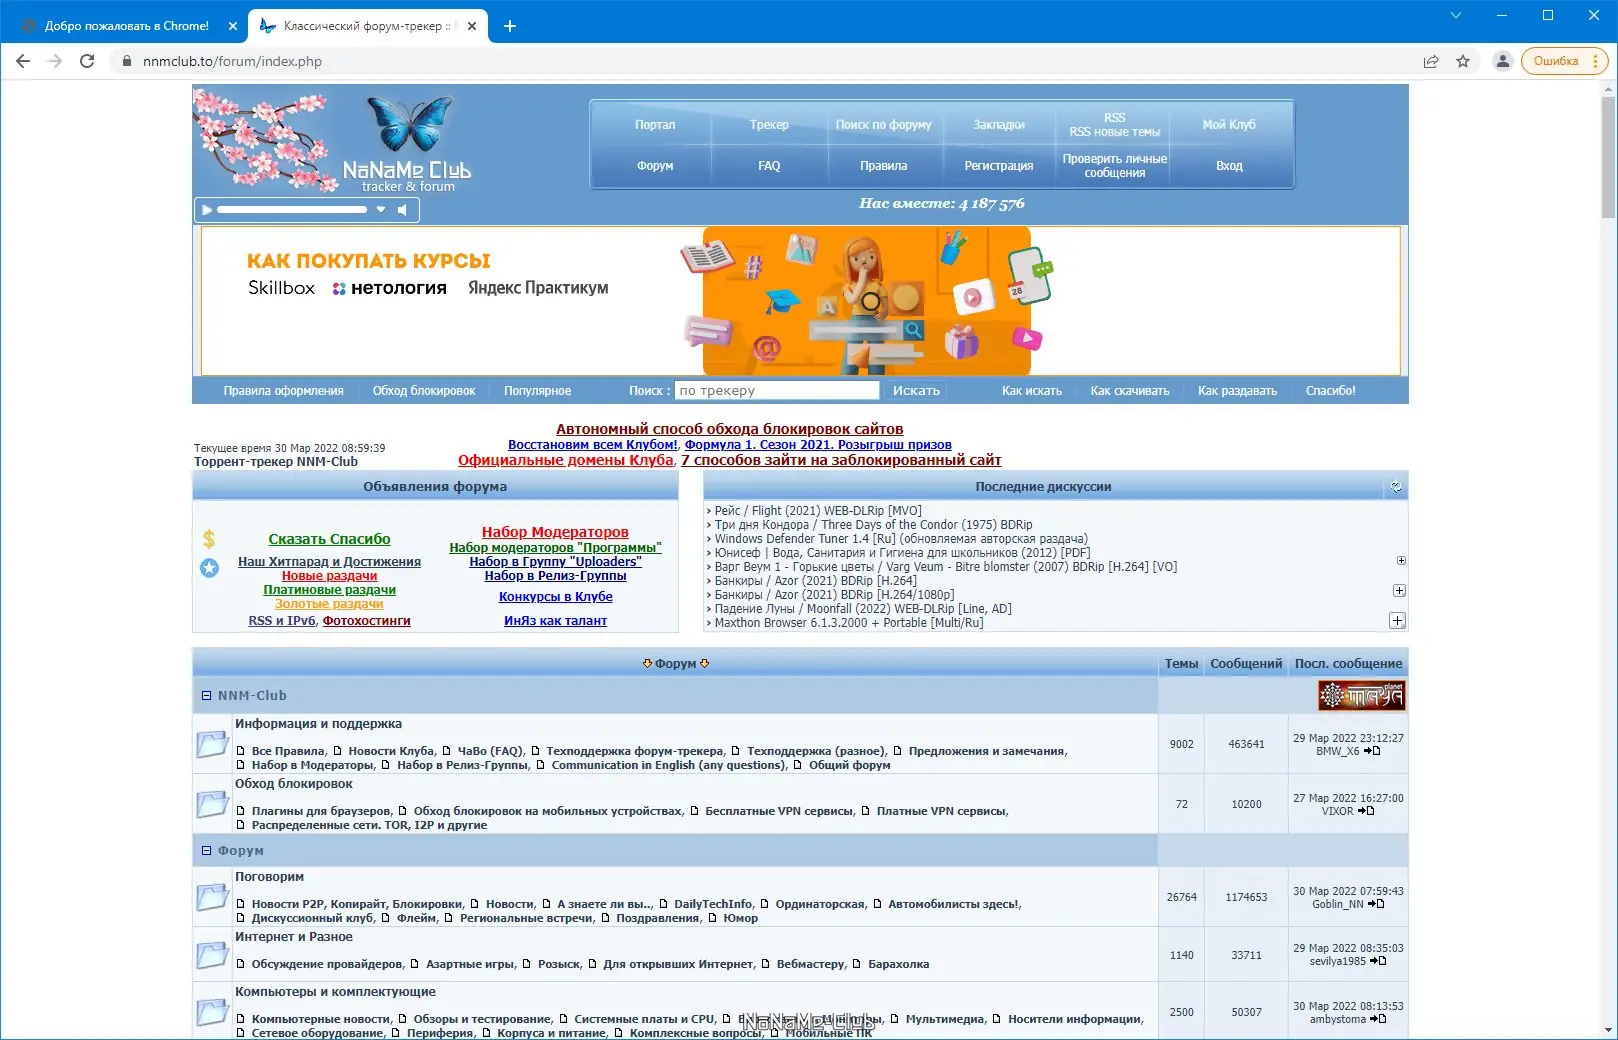Open last post arrow beside BMW_X6

[x=1372, y=751]
